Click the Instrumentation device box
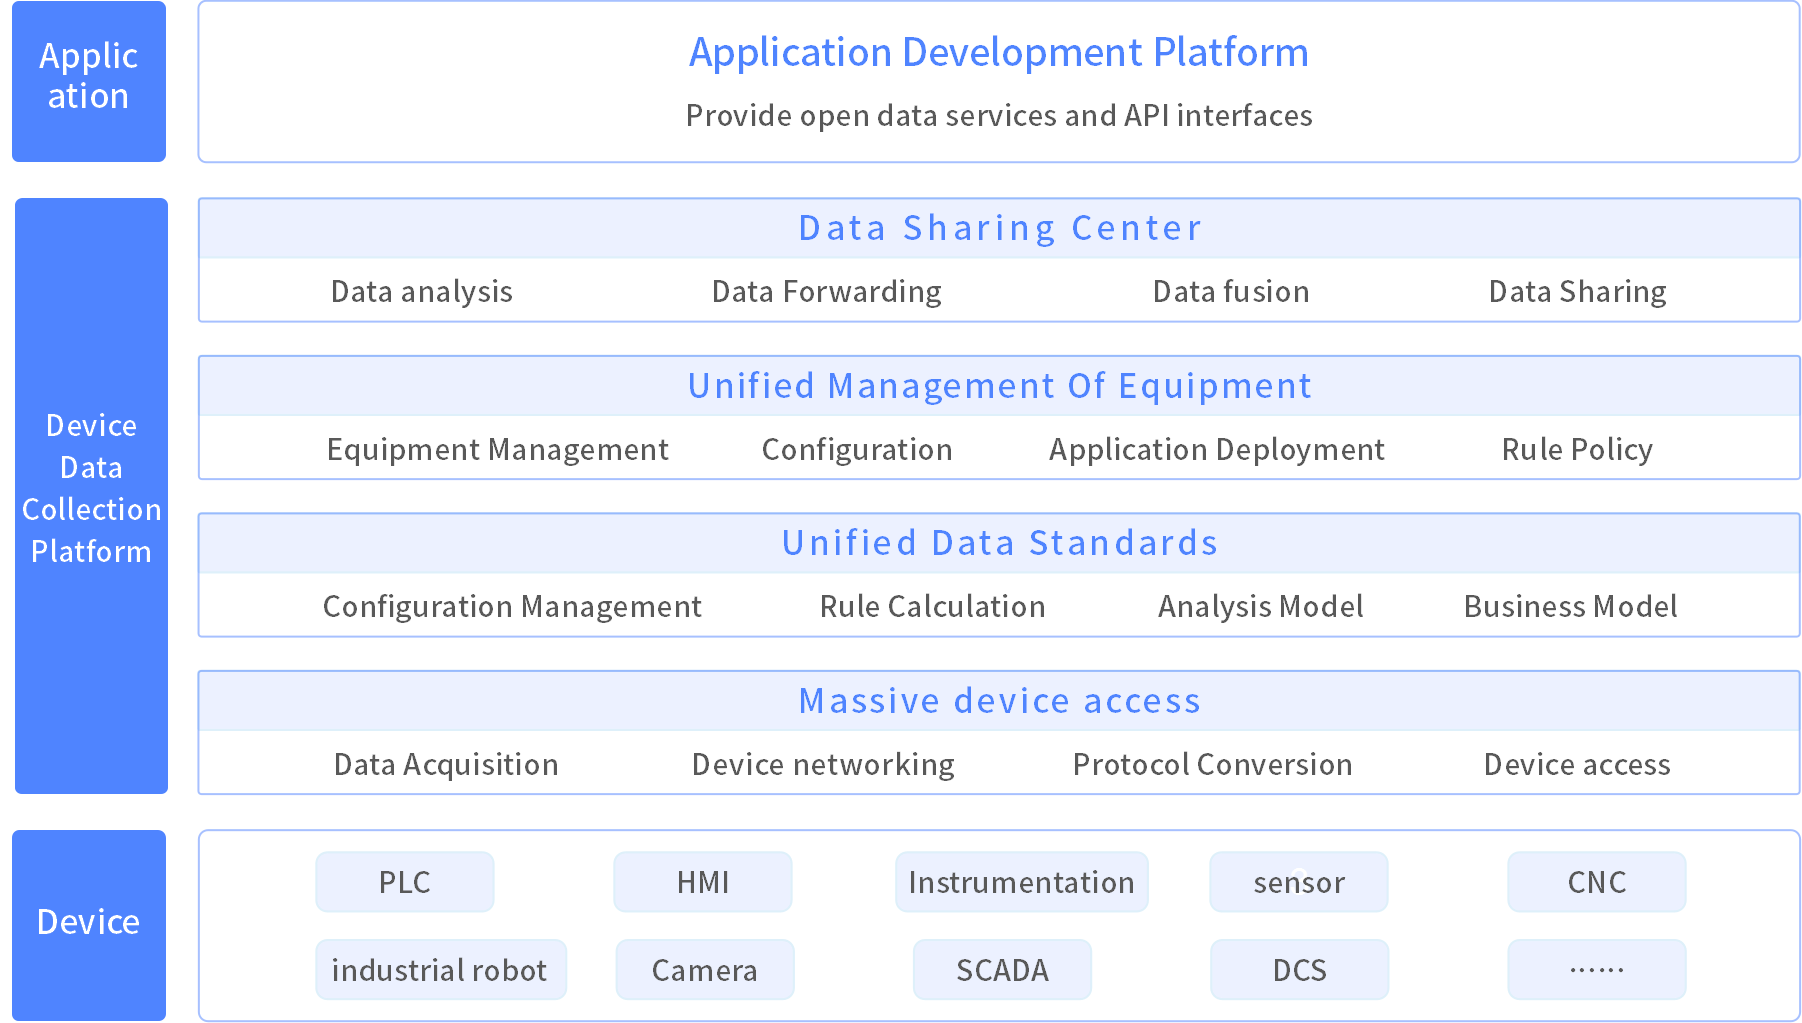 click(x=1021, y=882)
